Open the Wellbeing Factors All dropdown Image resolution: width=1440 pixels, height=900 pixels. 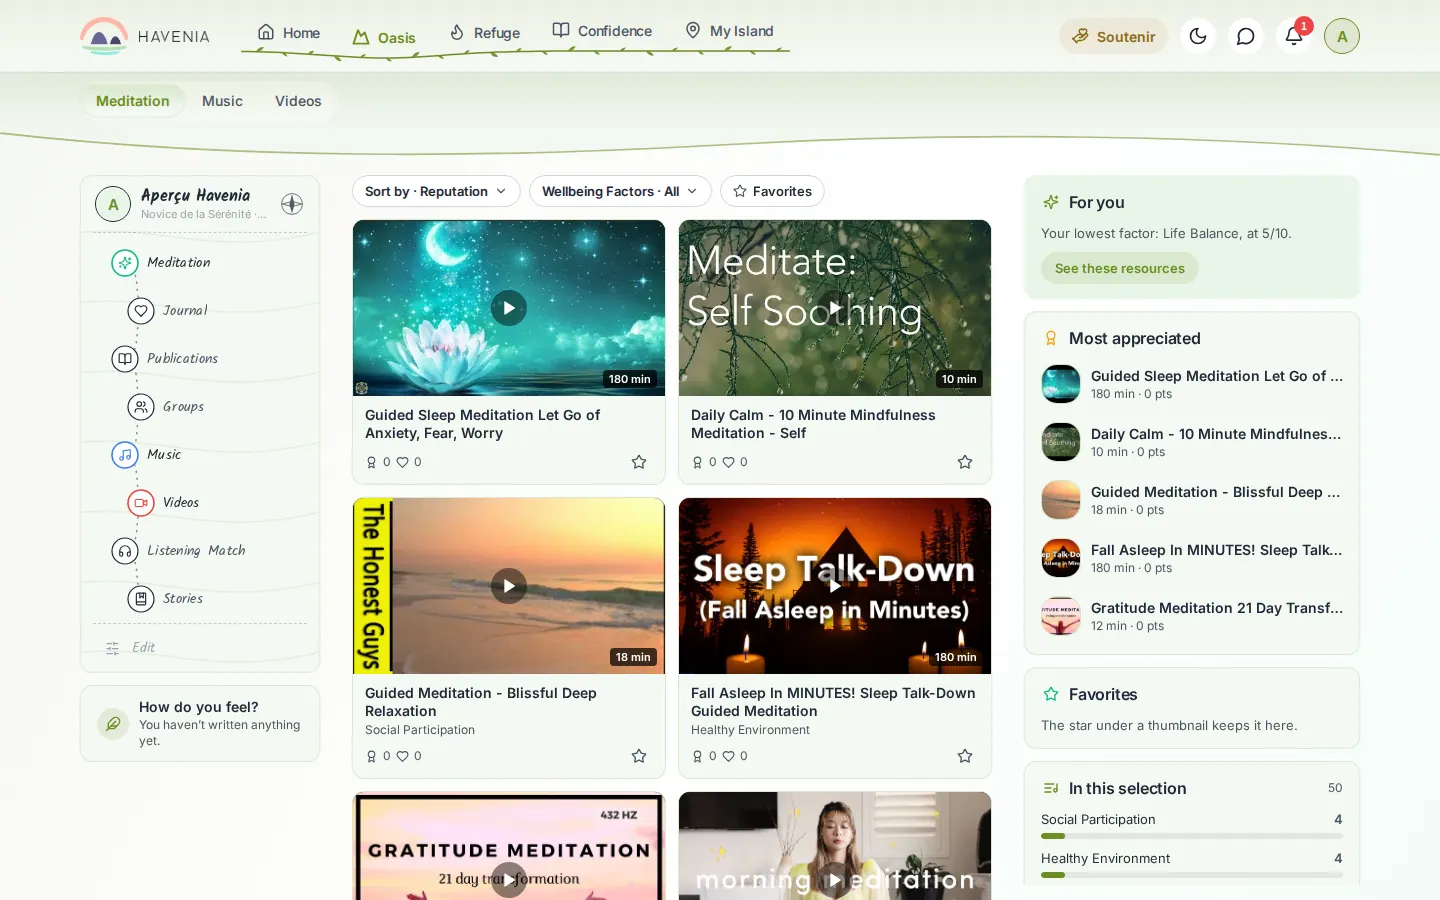coord(620,191)
